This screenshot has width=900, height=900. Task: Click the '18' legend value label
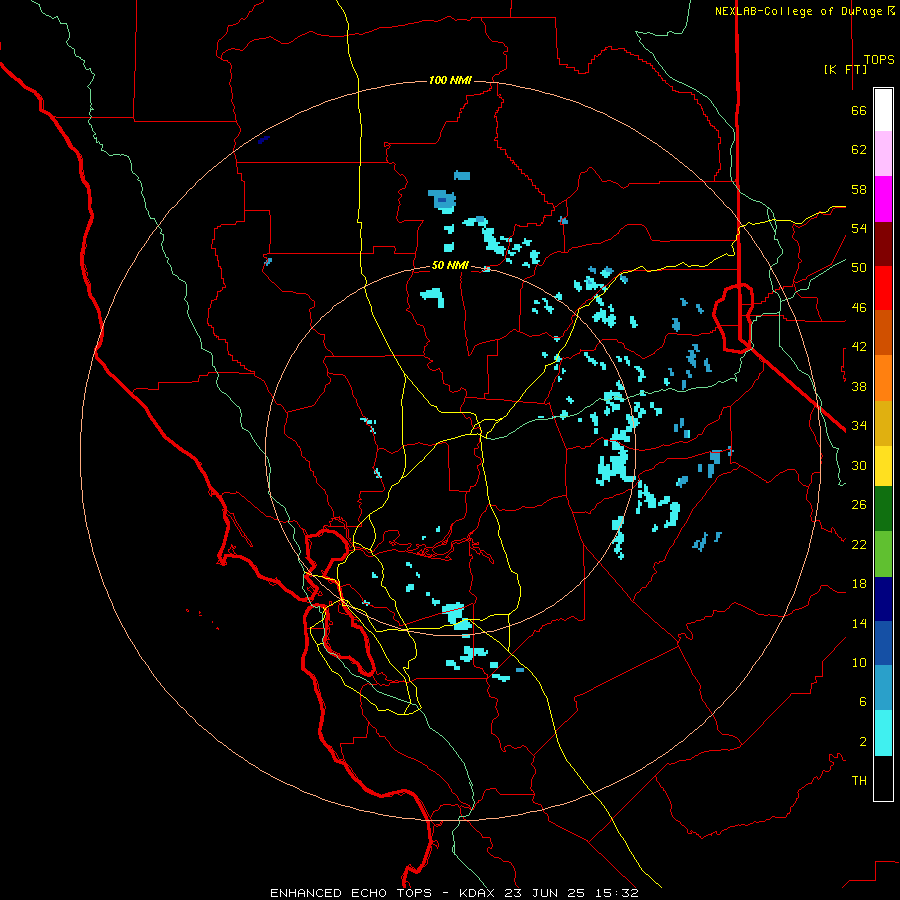point(859,584)
